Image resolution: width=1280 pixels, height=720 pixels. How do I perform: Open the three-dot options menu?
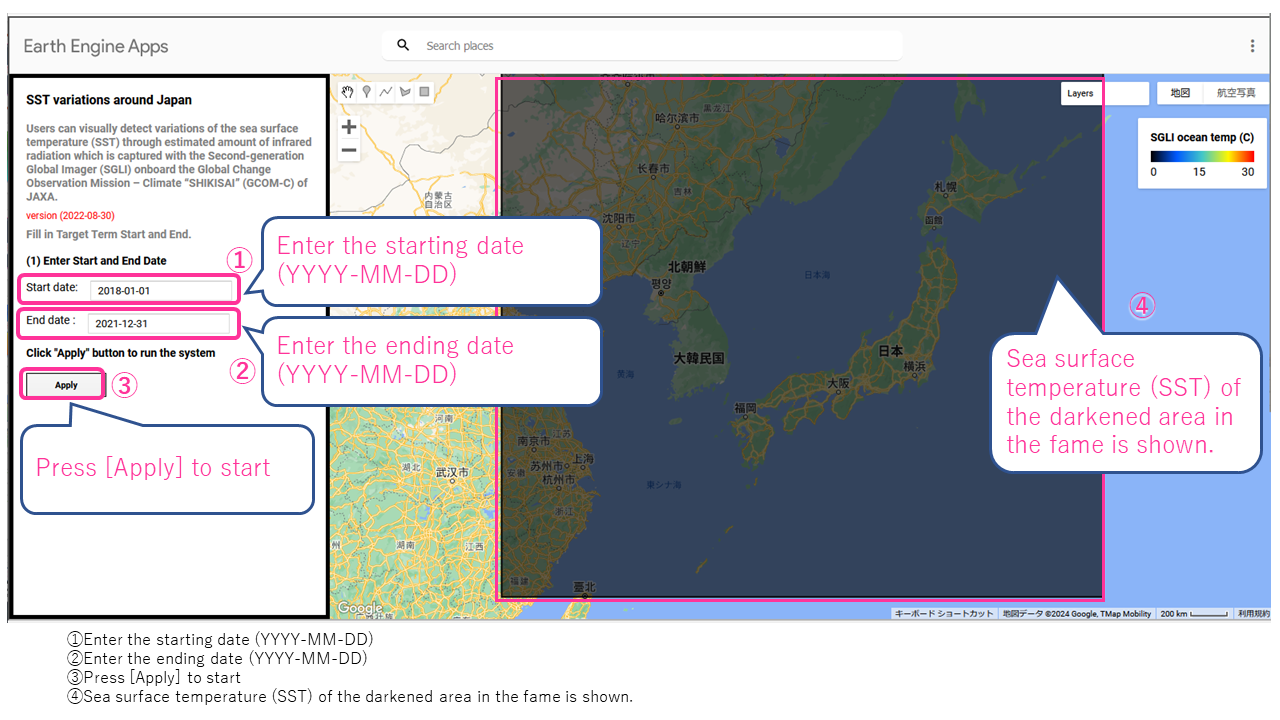click(1252, 46)
